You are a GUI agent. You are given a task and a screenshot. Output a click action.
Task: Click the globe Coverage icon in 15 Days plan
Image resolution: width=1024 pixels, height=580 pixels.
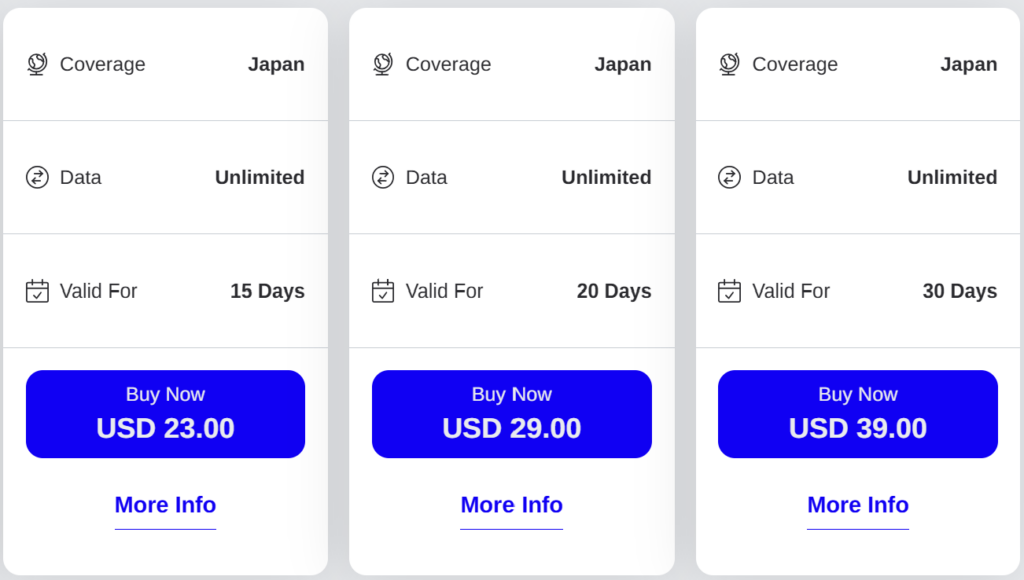37,64
